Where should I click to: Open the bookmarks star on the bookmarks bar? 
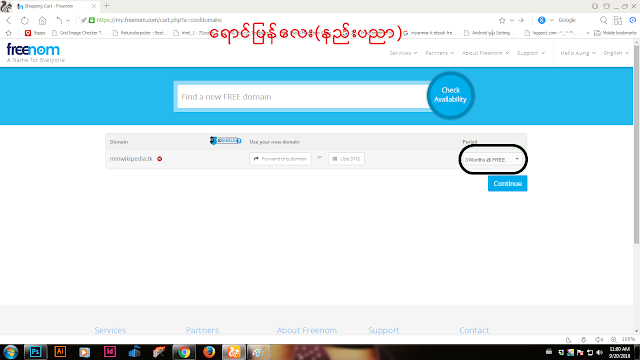click(9, 33)
